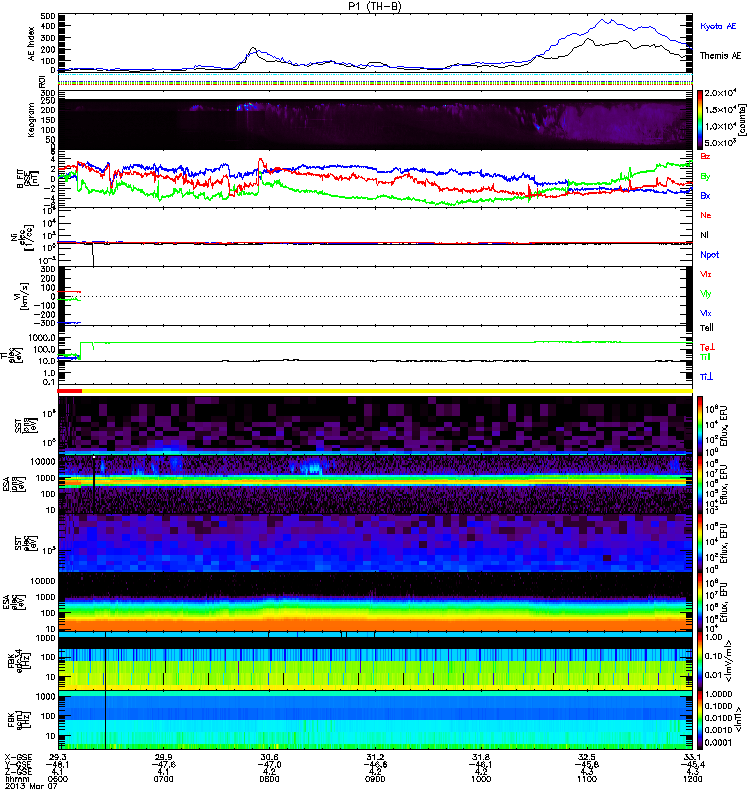Click the bright keogram aurora spot near 0745
This screenshot has height=800, width=750.
click(245, 107)
